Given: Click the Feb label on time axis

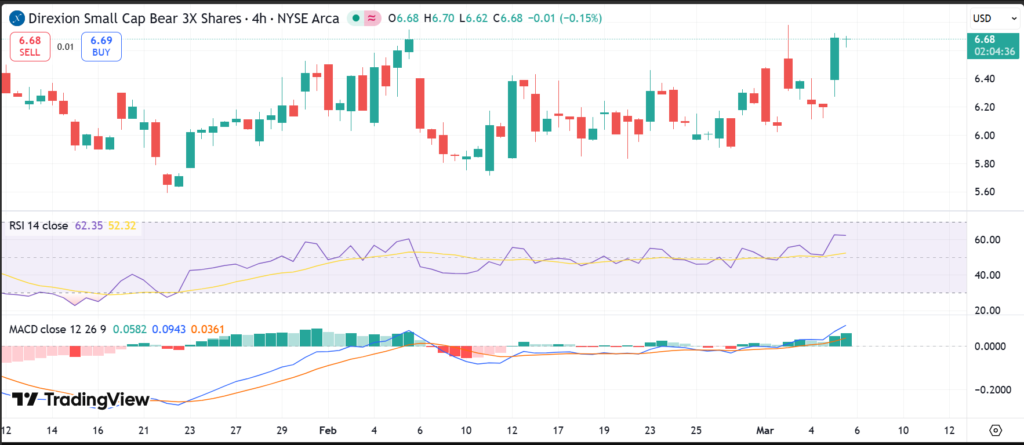Looking at the screenshot, I should pos(326,430).
